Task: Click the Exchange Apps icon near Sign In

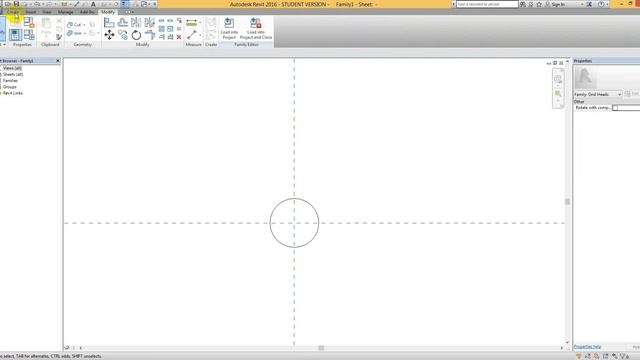Action: point(589,4)
